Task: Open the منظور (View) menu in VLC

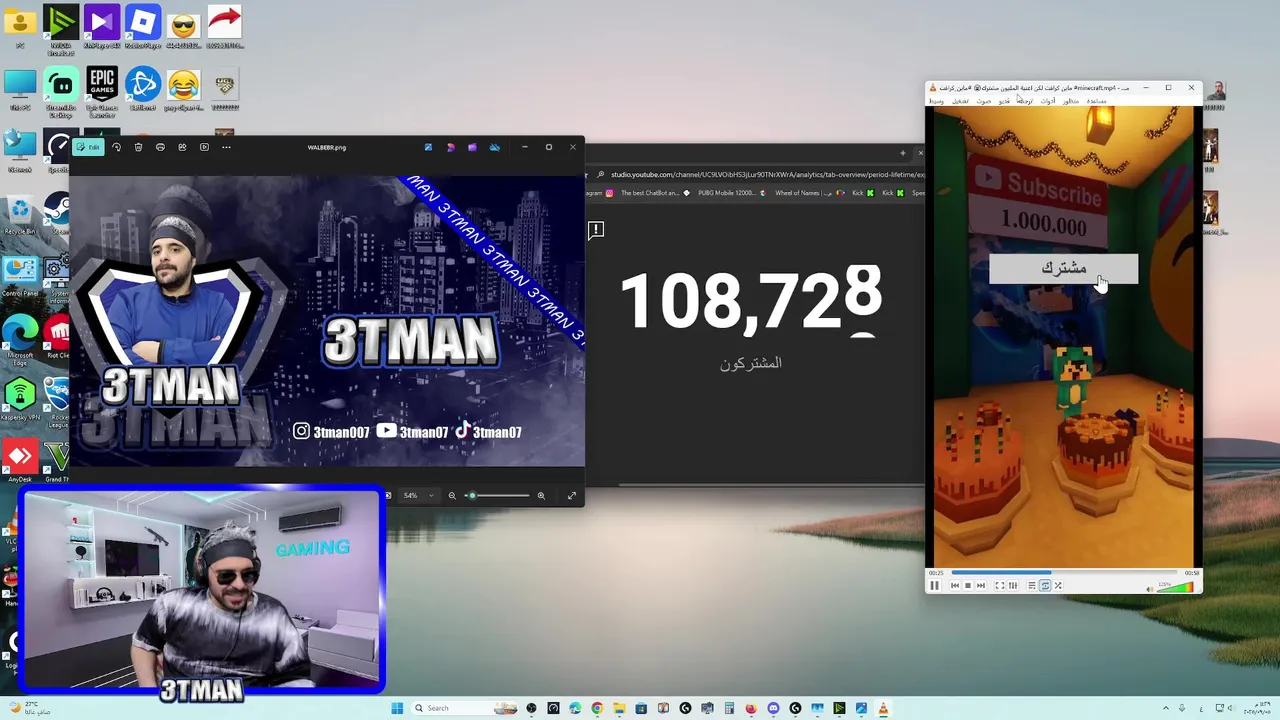Action: click(x=1071, y=101)
